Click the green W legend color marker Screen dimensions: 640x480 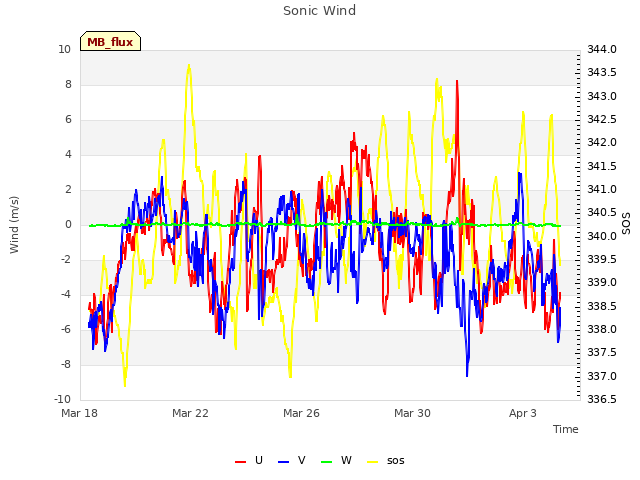pos(327,462)
